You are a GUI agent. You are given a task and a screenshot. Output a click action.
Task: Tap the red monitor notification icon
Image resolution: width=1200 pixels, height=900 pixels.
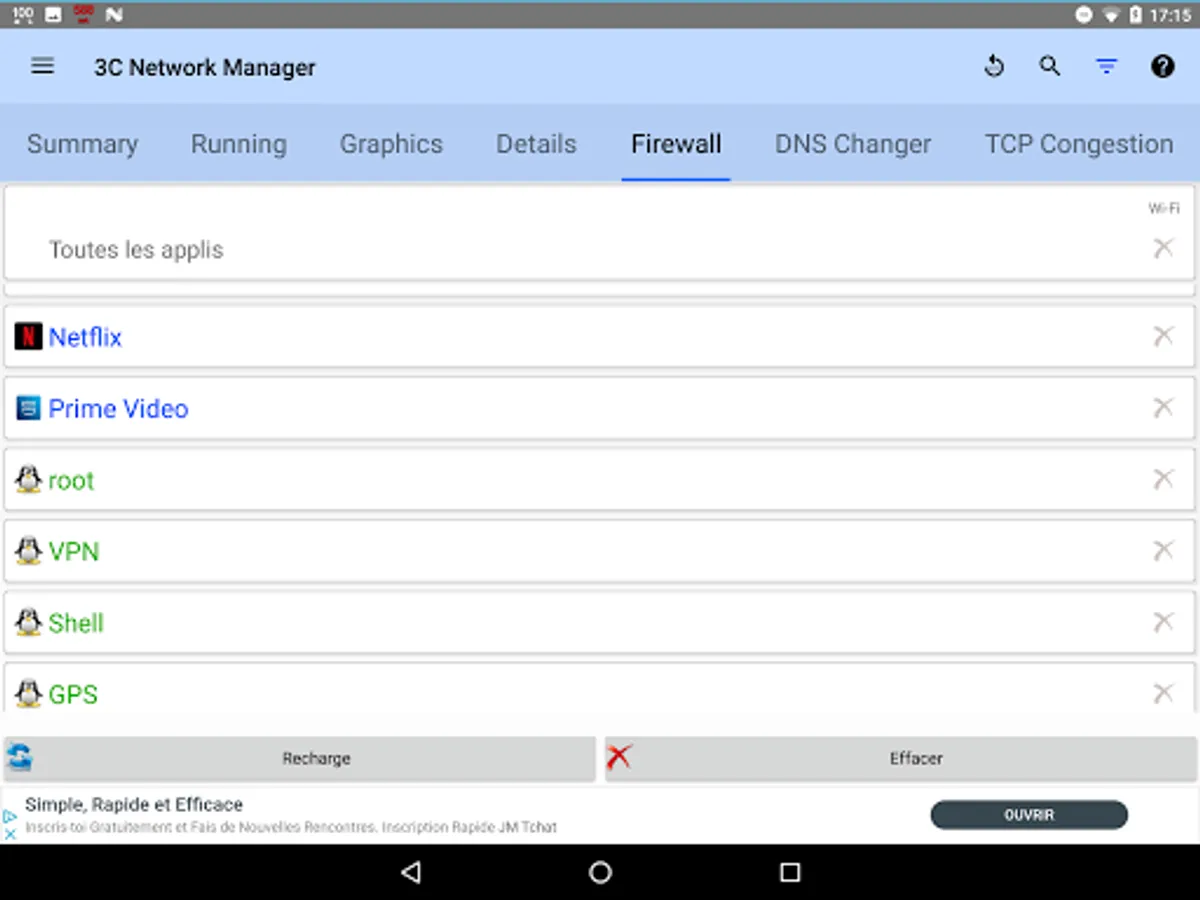(x=84, y=15)
